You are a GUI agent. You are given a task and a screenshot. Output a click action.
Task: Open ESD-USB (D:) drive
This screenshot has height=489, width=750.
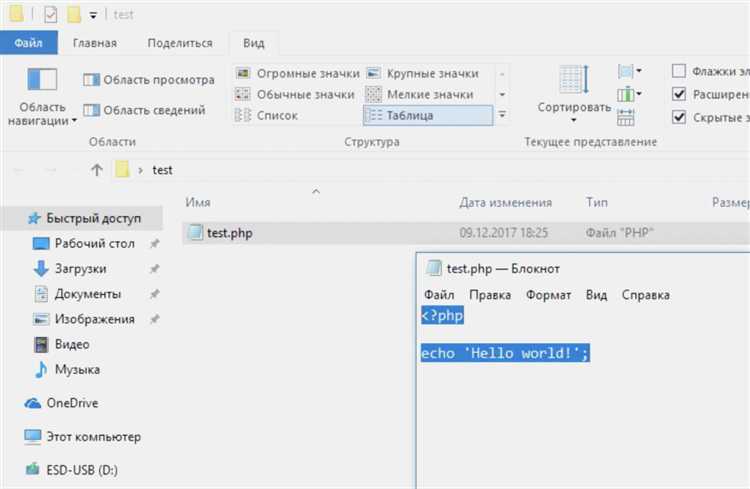point(82,470)
